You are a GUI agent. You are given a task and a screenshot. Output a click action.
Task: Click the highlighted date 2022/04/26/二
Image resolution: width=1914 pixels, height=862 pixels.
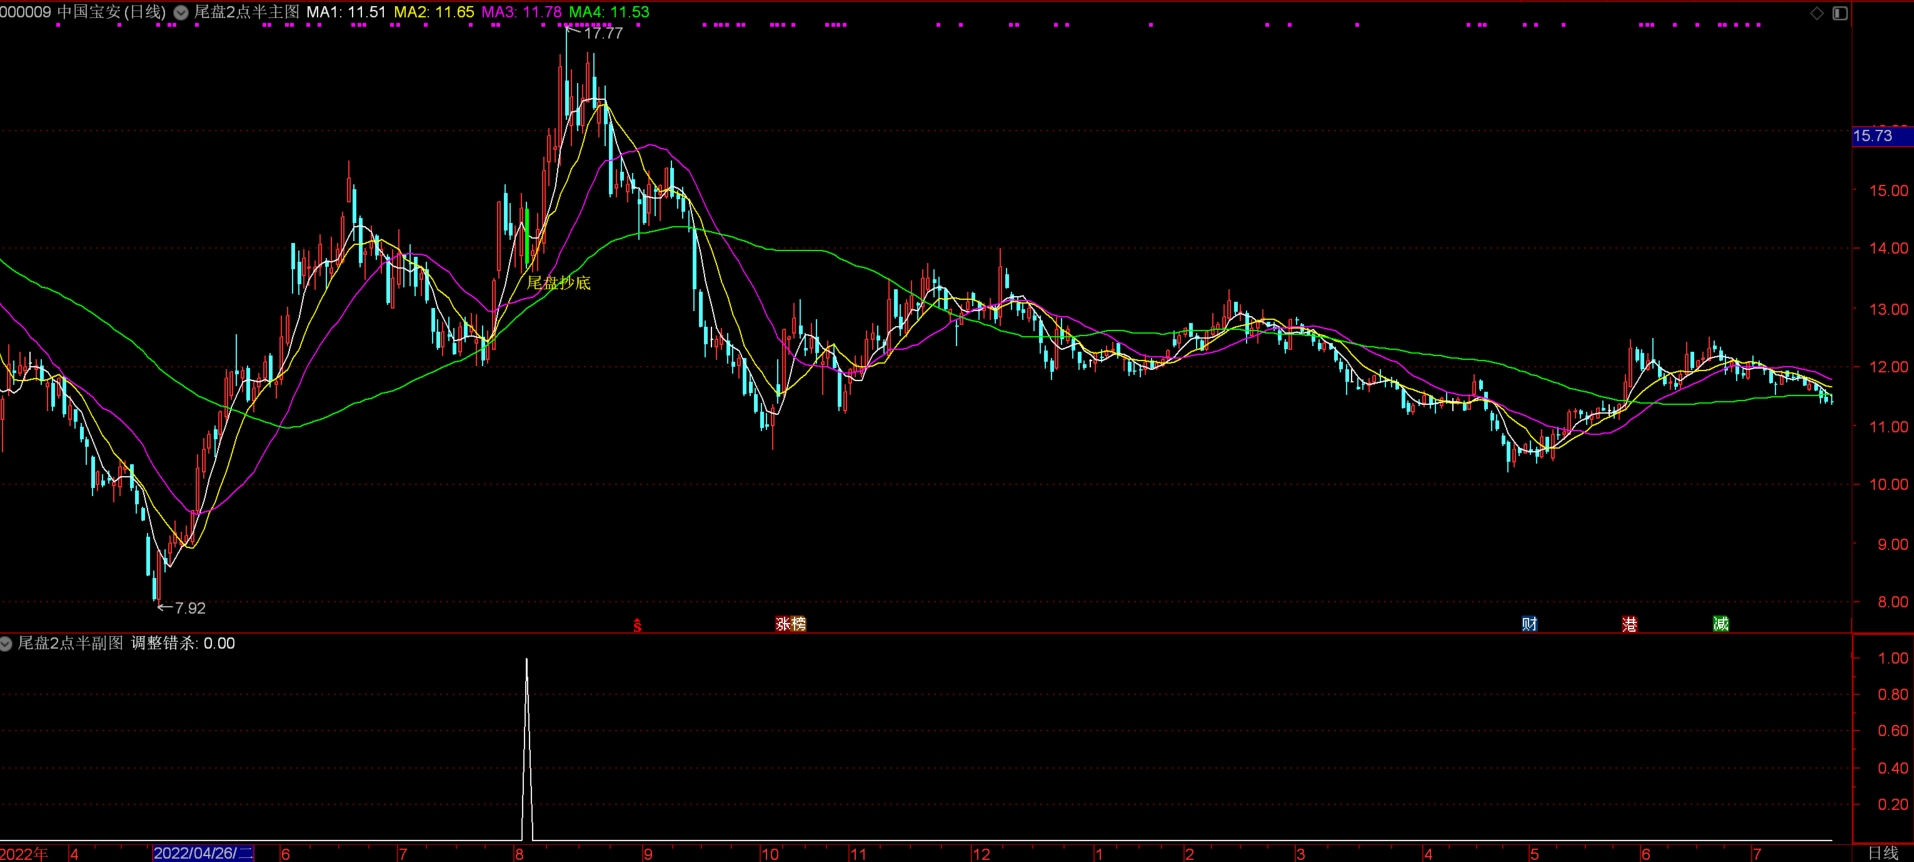203,853
